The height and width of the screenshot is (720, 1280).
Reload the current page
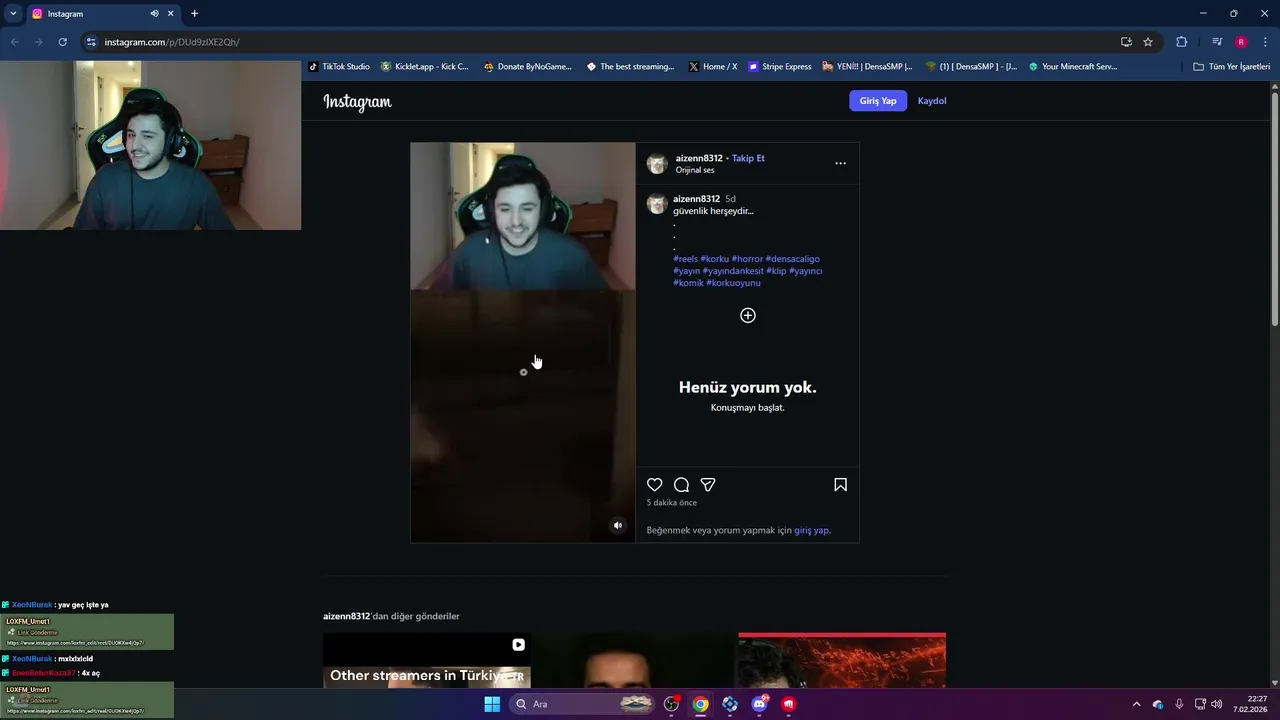(62, 42)
